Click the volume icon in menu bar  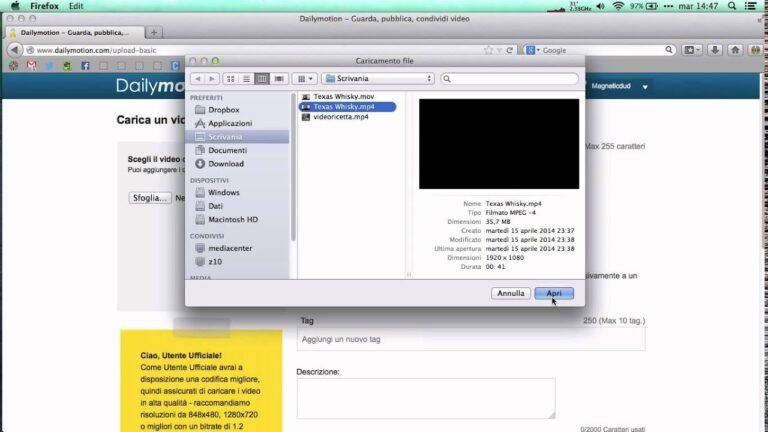point(600,6)
